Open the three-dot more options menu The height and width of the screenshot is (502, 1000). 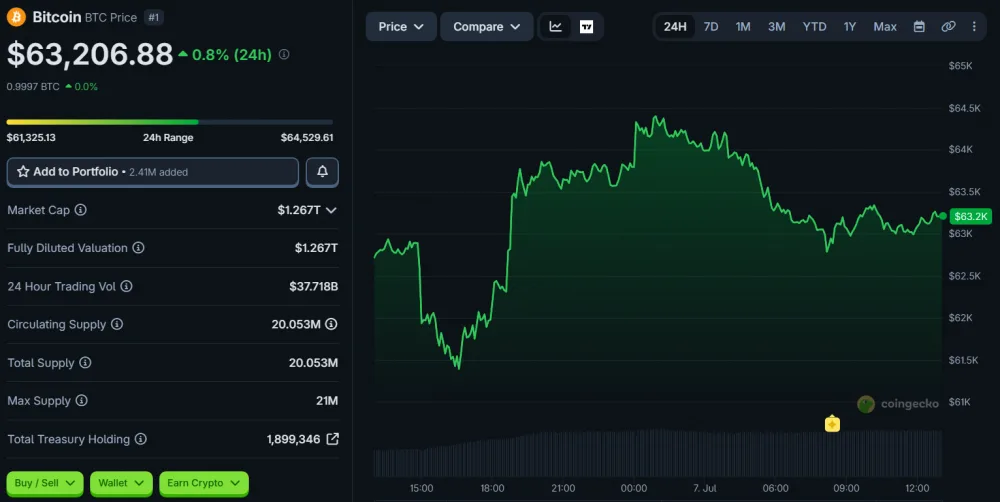point(974,27)
